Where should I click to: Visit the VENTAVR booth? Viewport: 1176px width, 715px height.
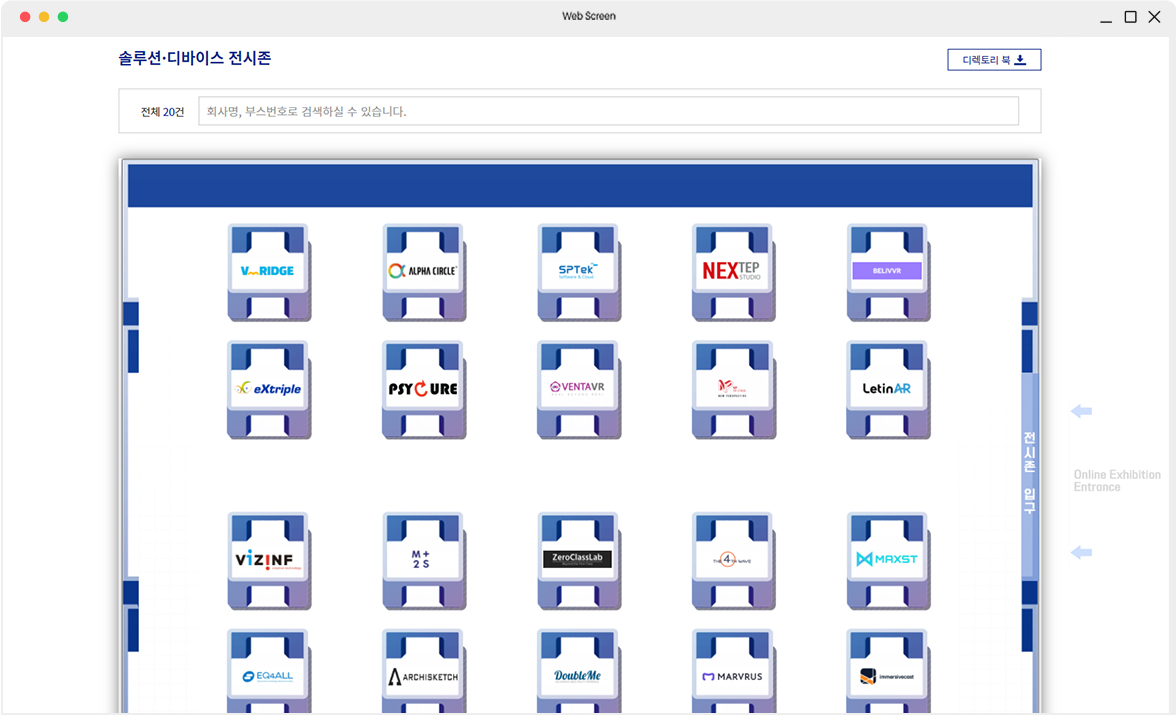(x=577, y=388)
